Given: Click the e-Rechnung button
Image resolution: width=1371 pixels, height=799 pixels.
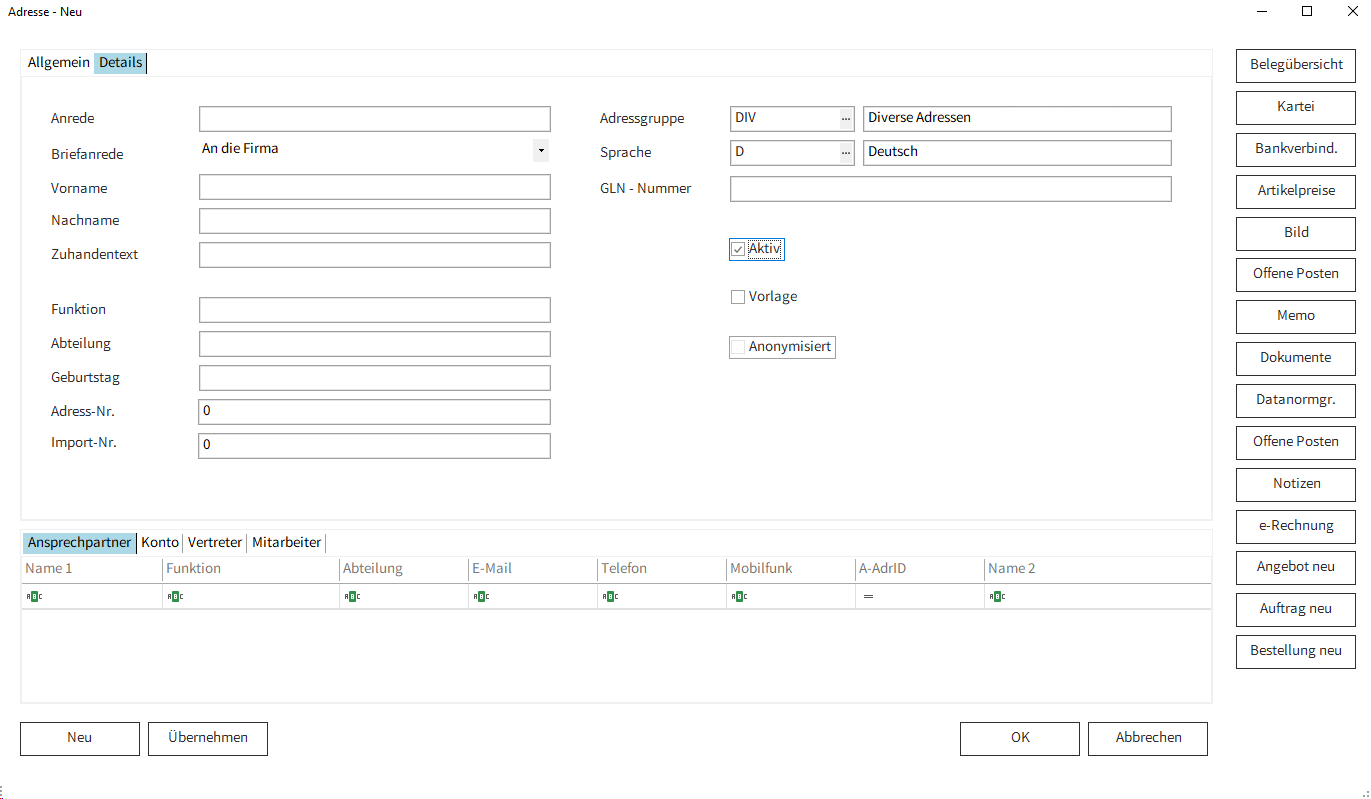Looking at the screenshot, I should click(x=1296, y=525).
